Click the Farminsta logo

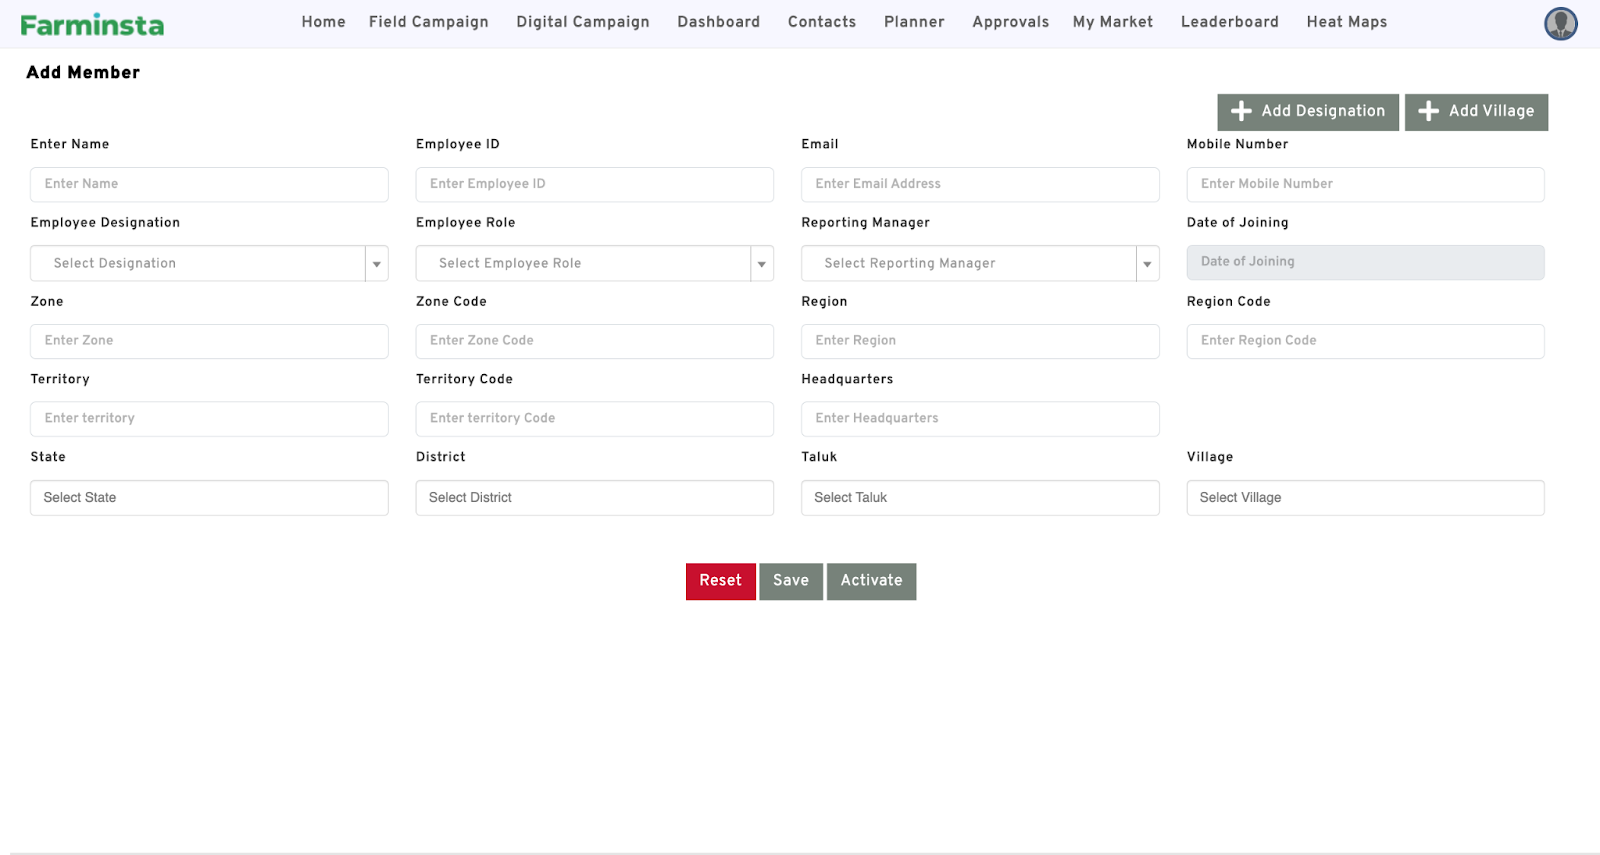[92, 25]
